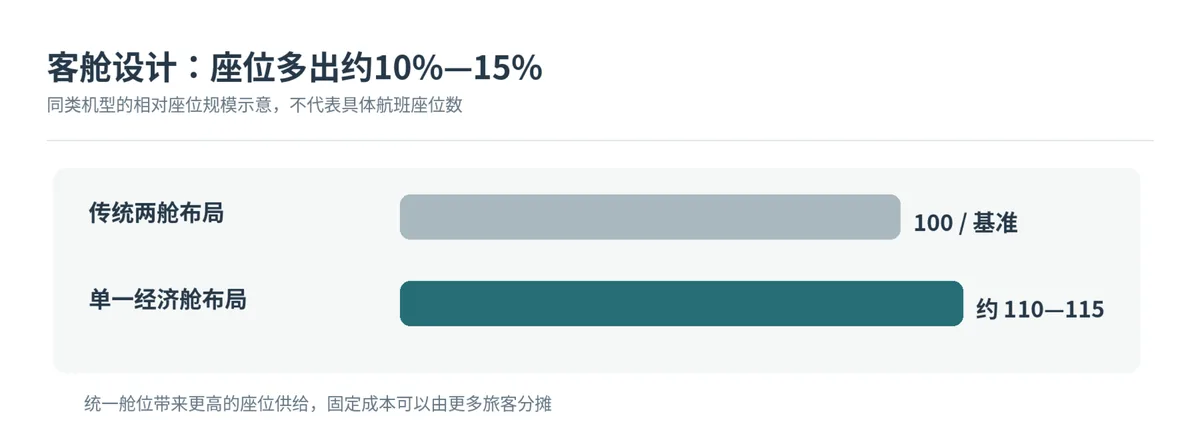Screen dimensions: 1200x426
Task: Select the 单一经济舱布局 row label
Action: click(167, 299)
